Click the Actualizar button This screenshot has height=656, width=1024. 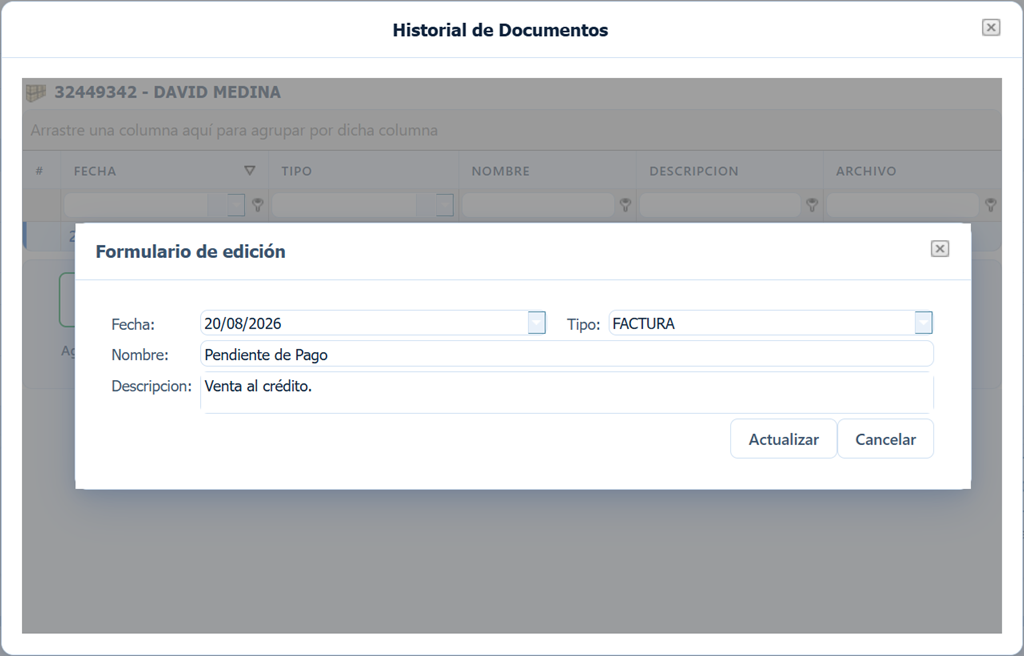click(x=783, y=439)
